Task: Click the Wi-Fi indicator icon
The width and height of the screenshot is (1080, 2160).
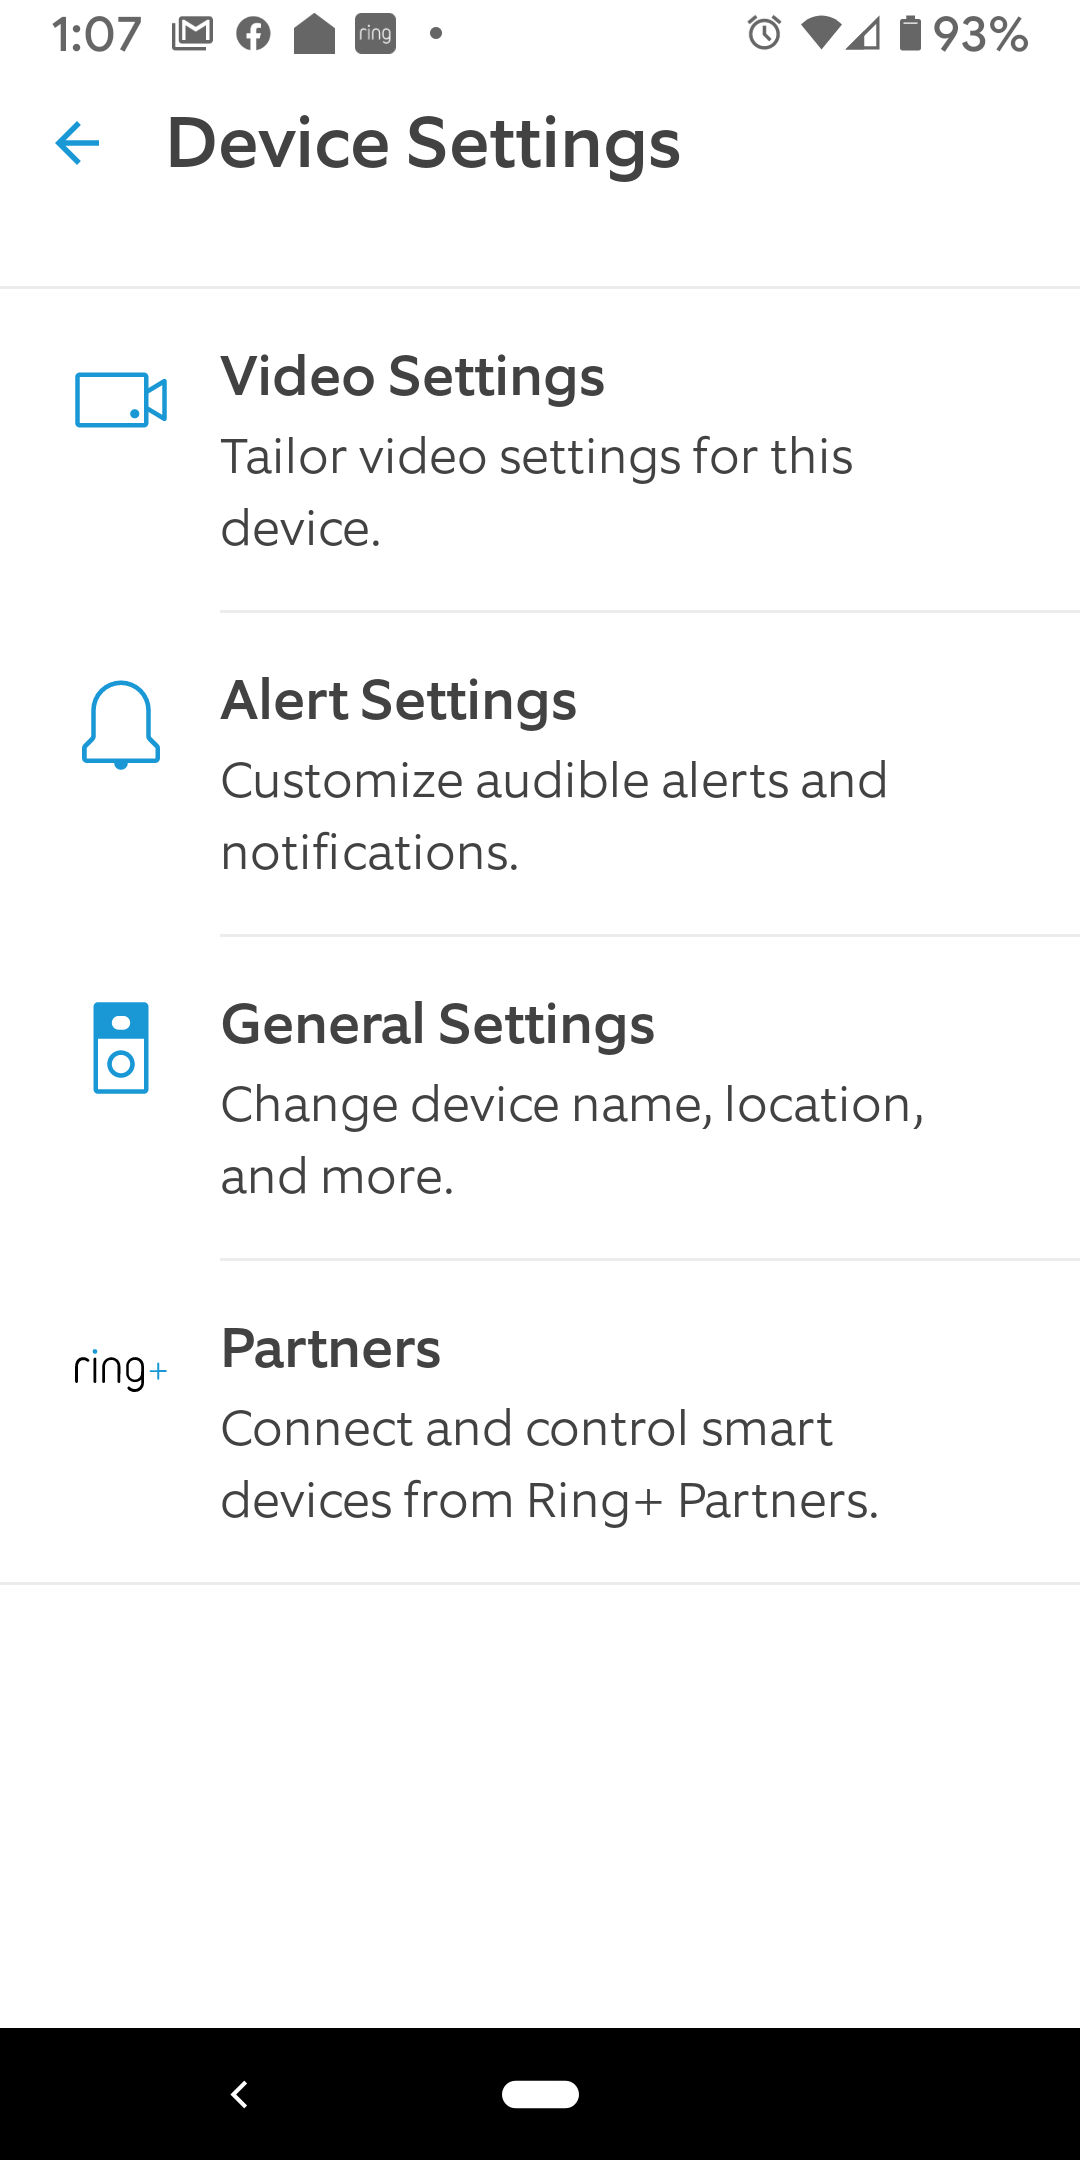Action: point(822,33)
